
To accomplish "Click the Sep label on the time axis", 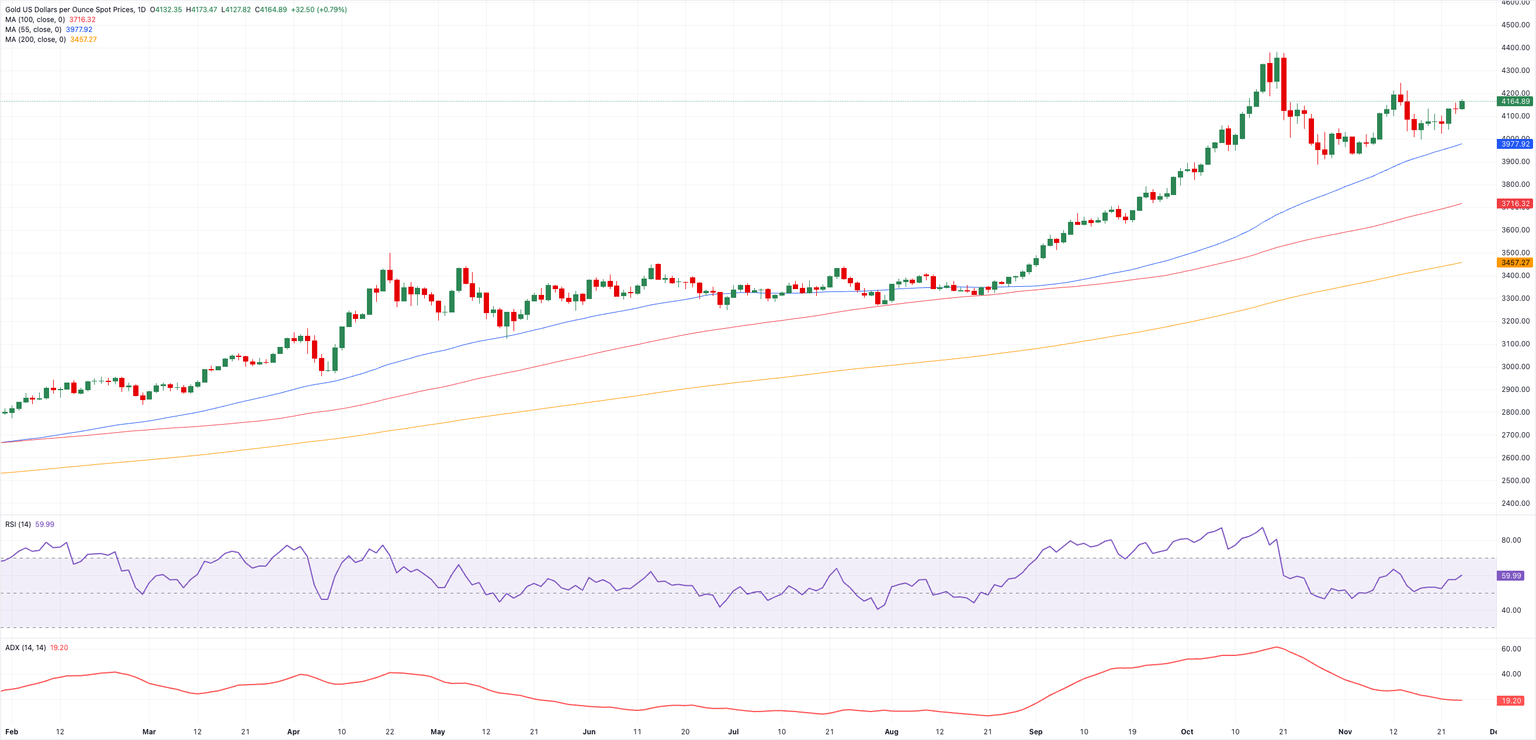I will coord(1034,732).
